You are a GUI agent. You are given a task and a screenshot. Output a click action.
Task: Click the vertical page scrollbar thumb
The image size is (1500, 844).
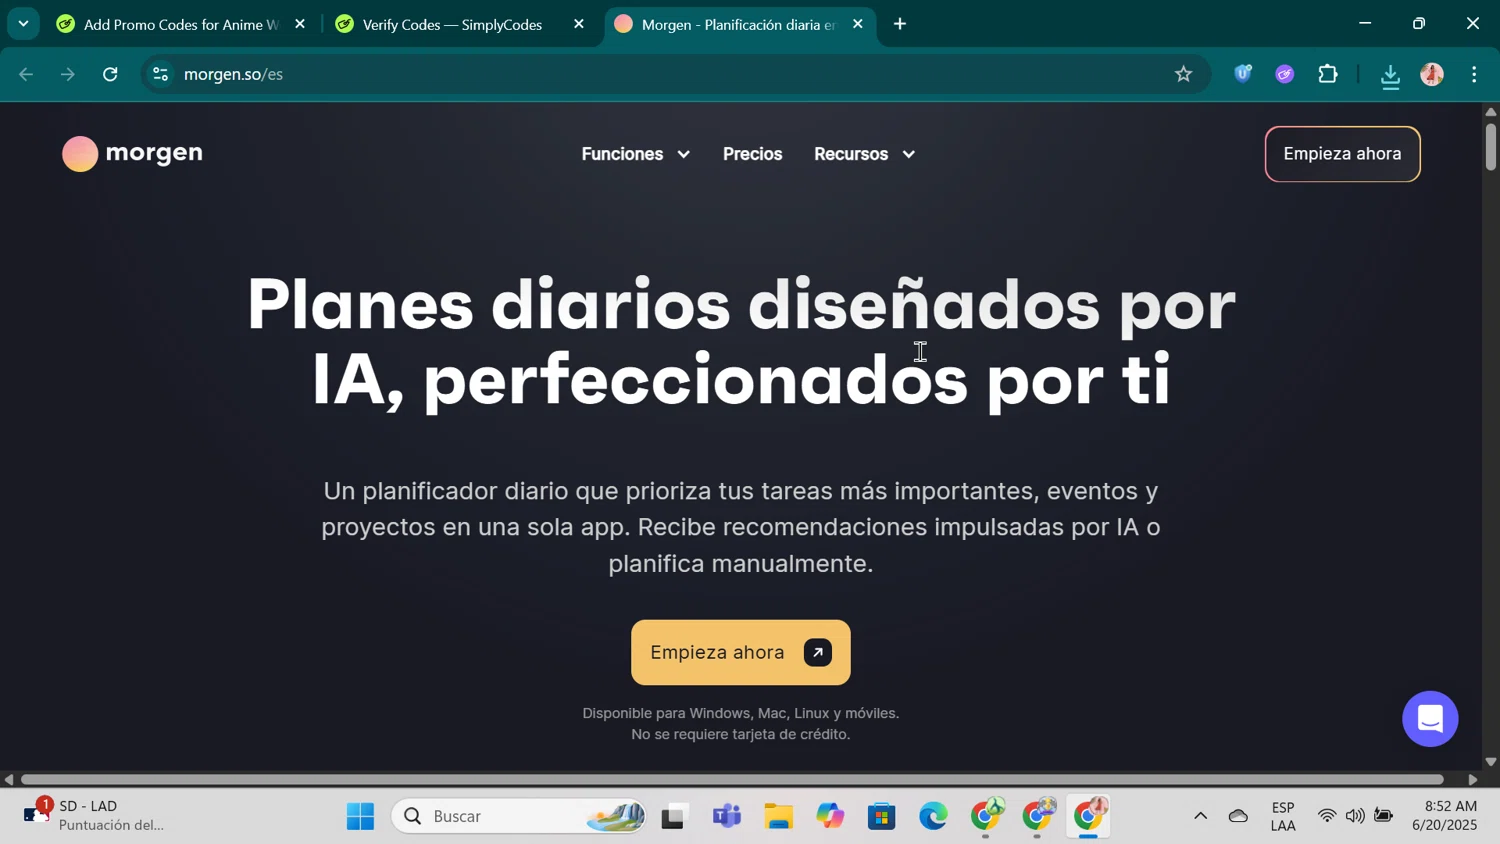coord(1490,146)
